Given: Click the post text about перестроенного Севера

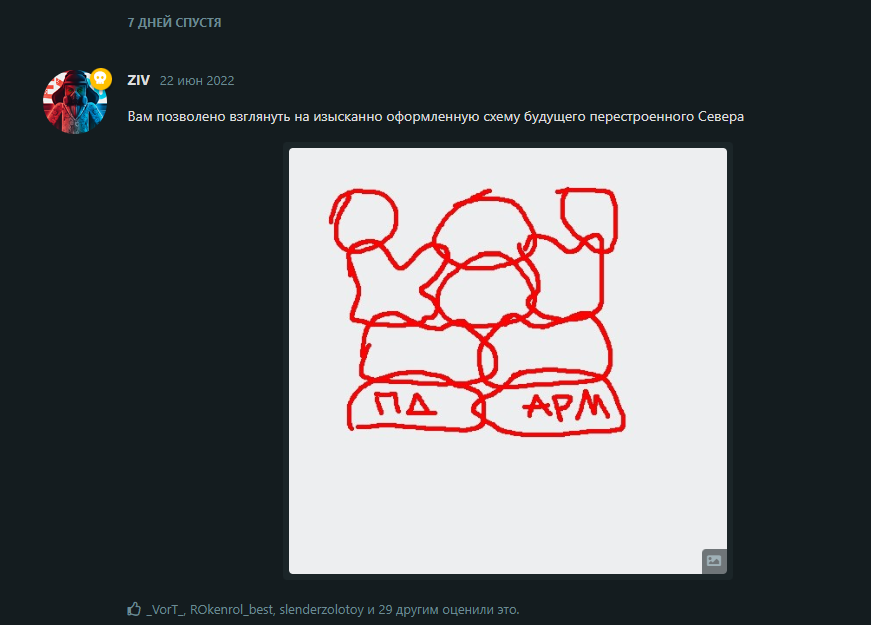Looking at the screenshot, I should (436, 117).
